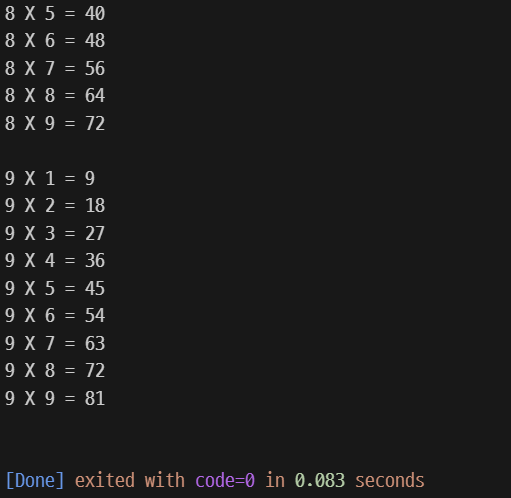Click the purple code=0 exit text
This screenshot has height=498, width=511.
tap(225, 481)
